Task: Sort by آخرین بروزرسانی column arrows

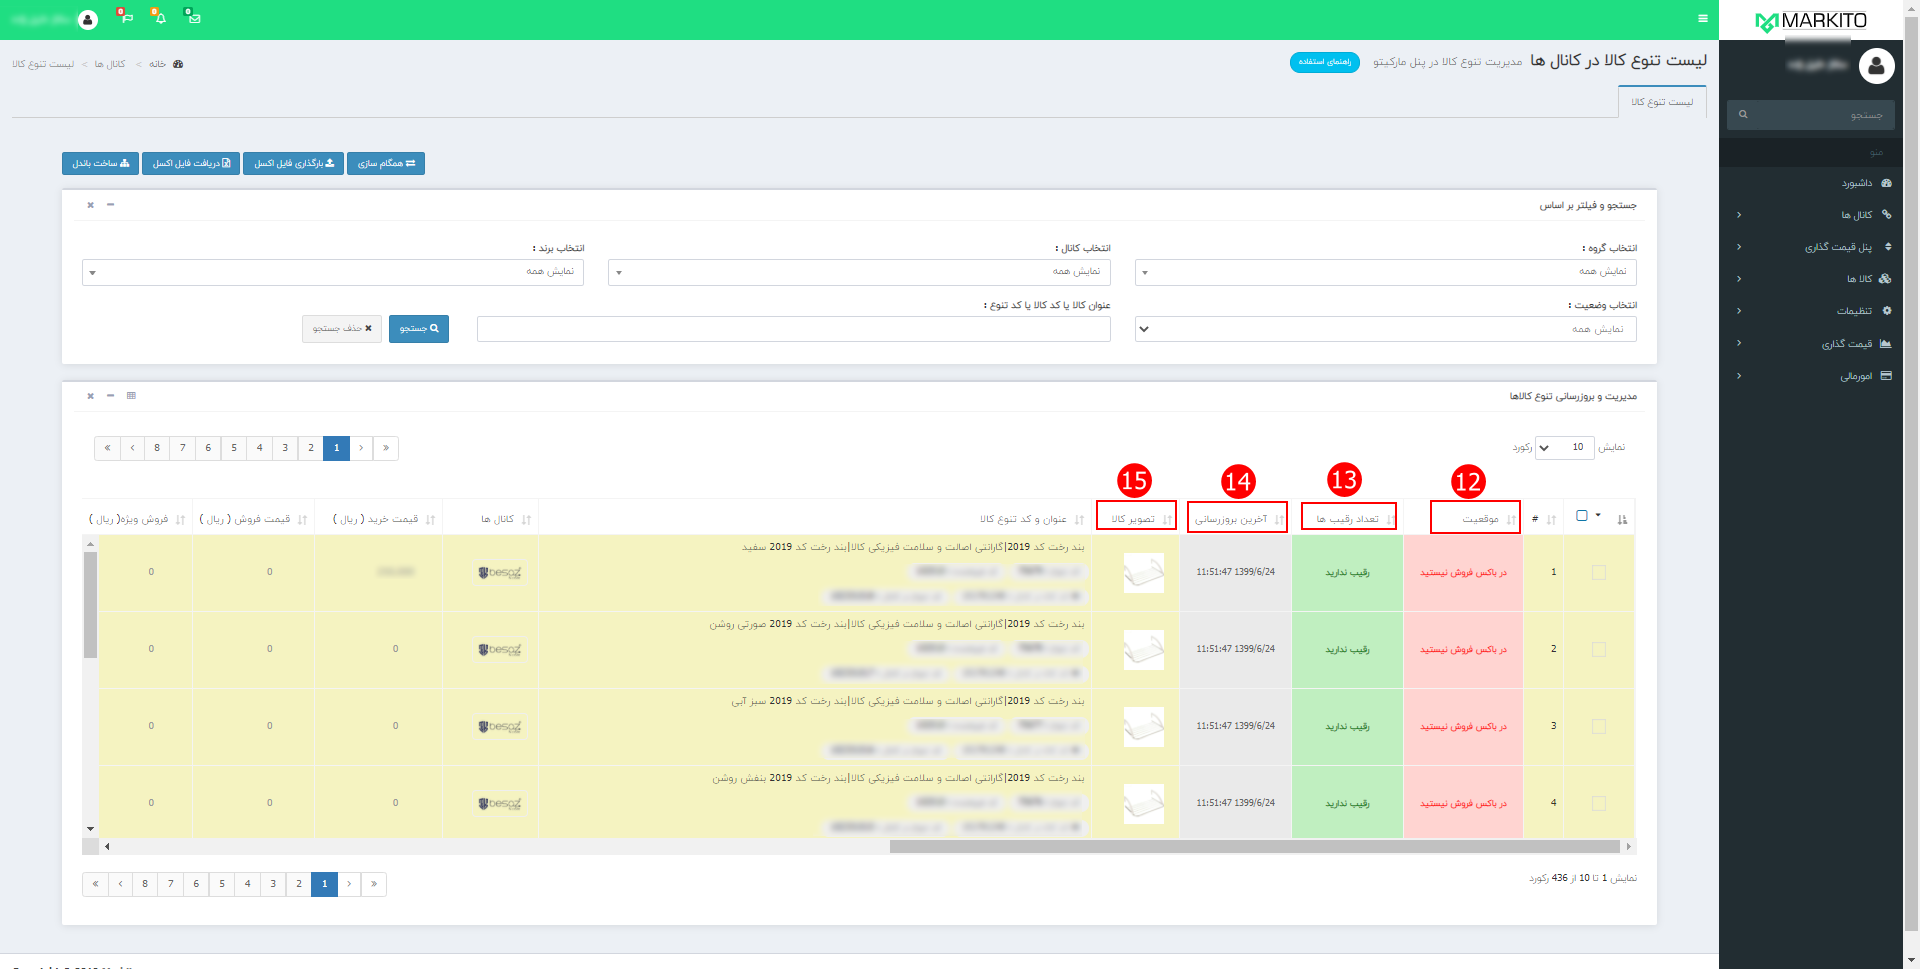Action: 1279,520
